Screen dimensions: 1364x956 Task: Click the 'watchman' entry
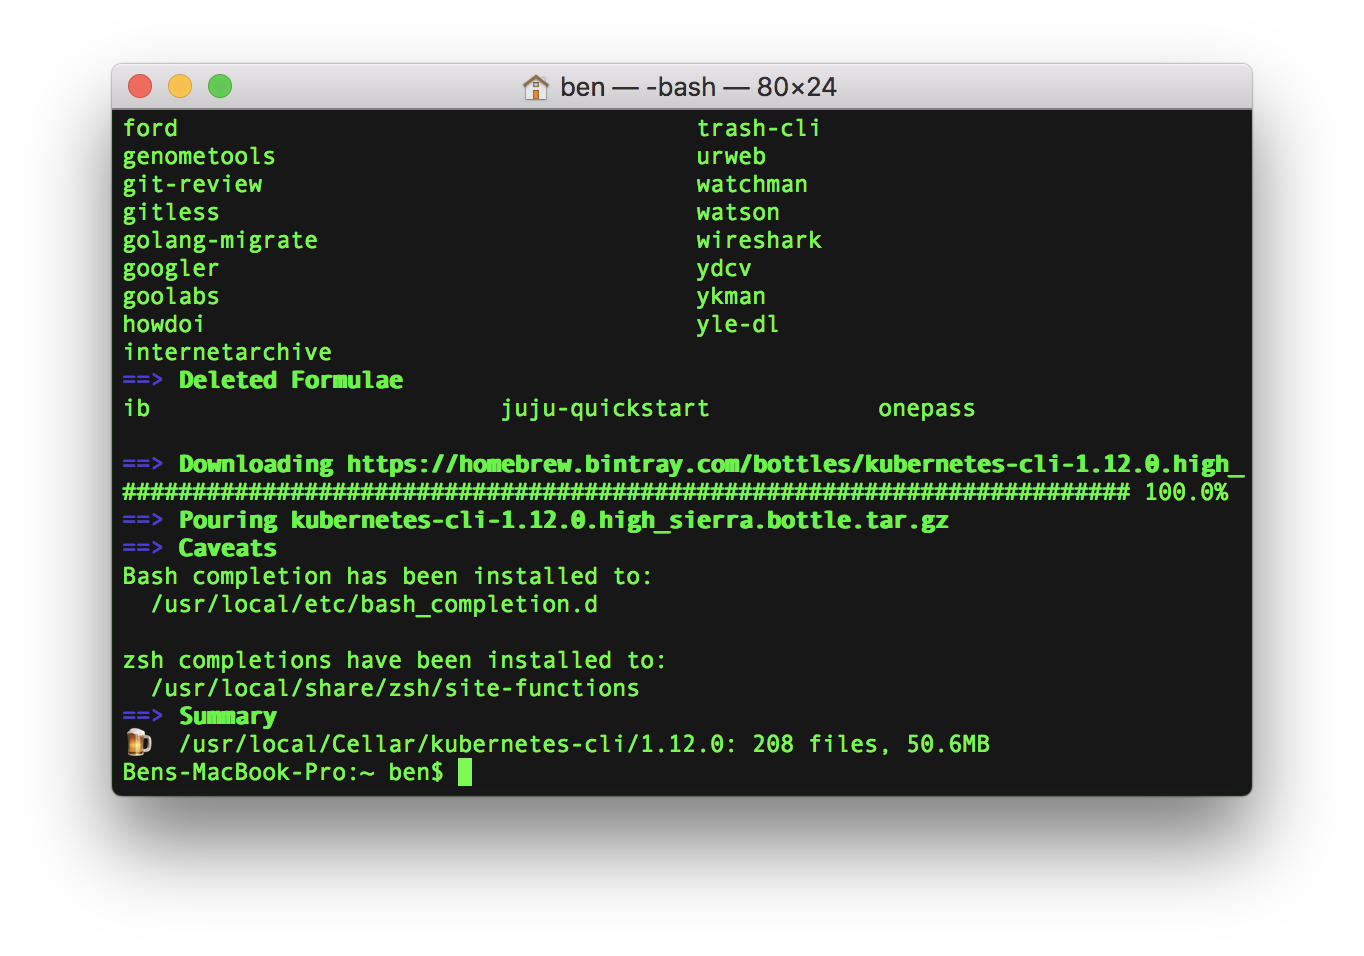(x=752, y=184)
